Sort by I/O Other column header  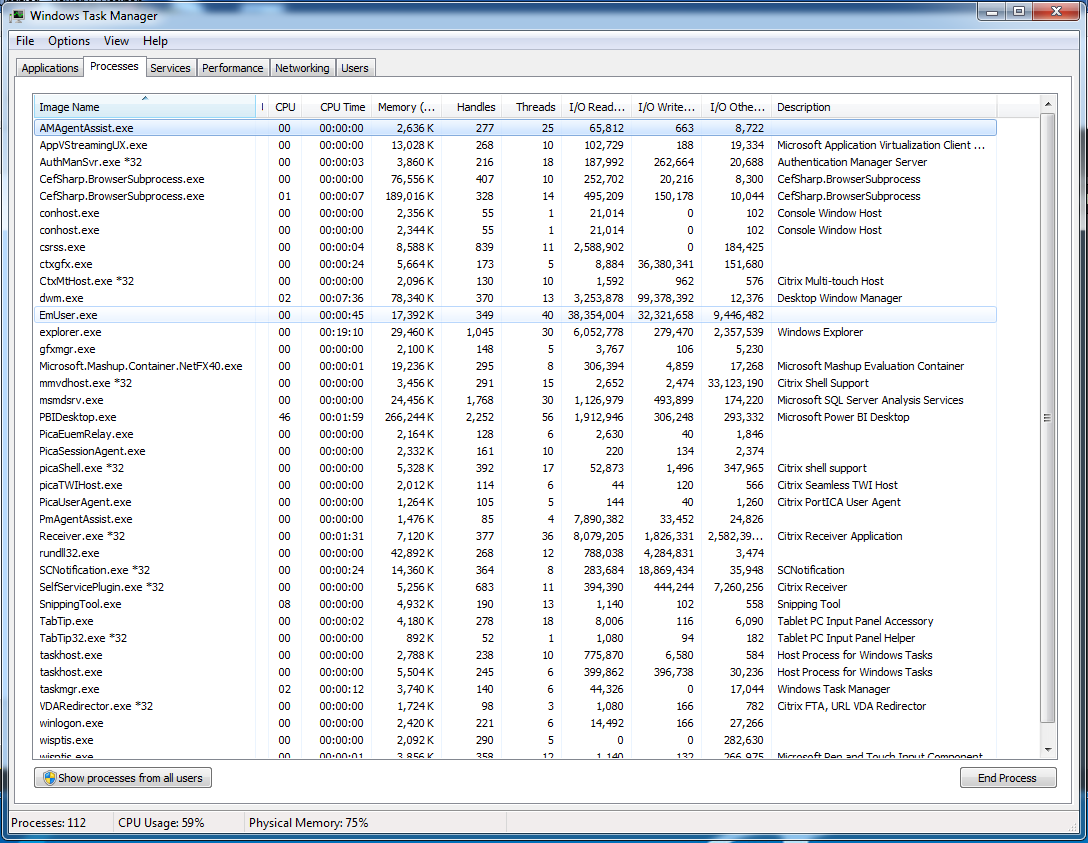tap(736, 107)
